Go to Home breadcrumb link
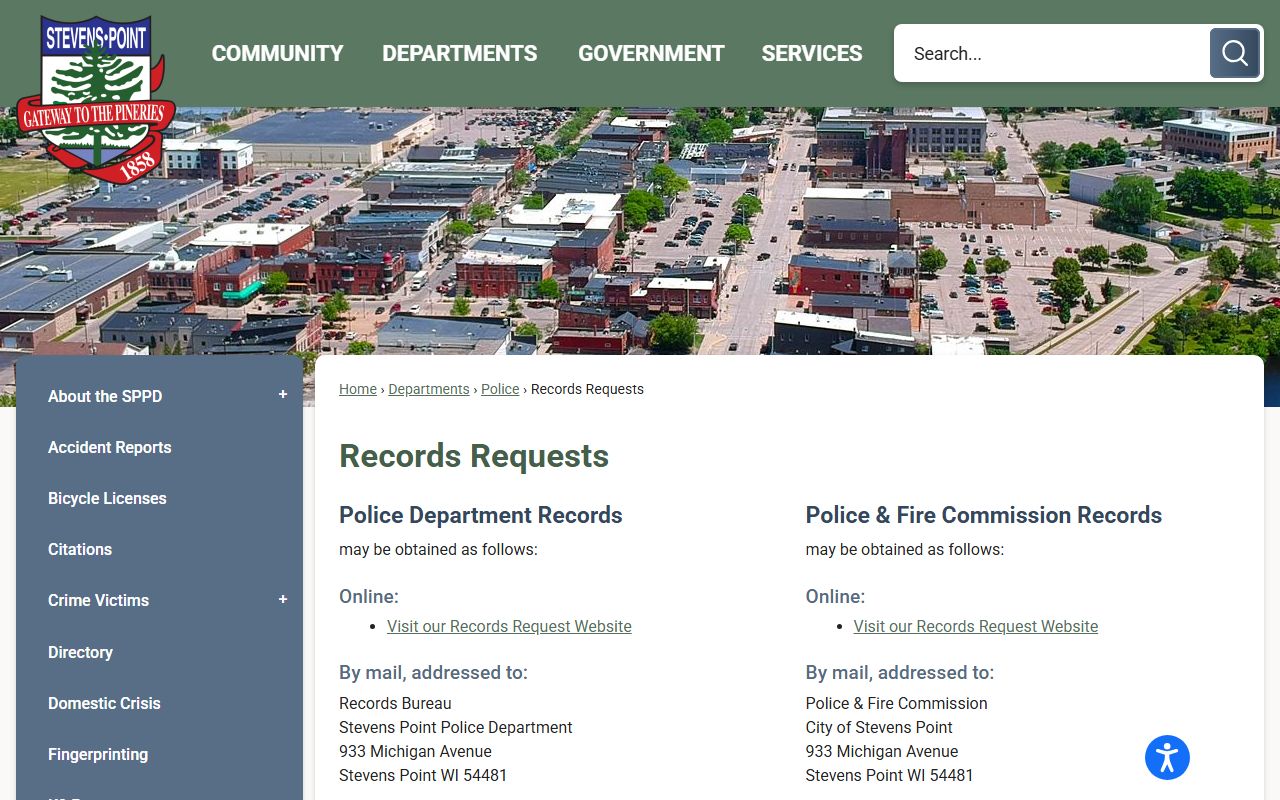Screen dimensions: 1280x800 pyautogui.click(x=358, y=389)
